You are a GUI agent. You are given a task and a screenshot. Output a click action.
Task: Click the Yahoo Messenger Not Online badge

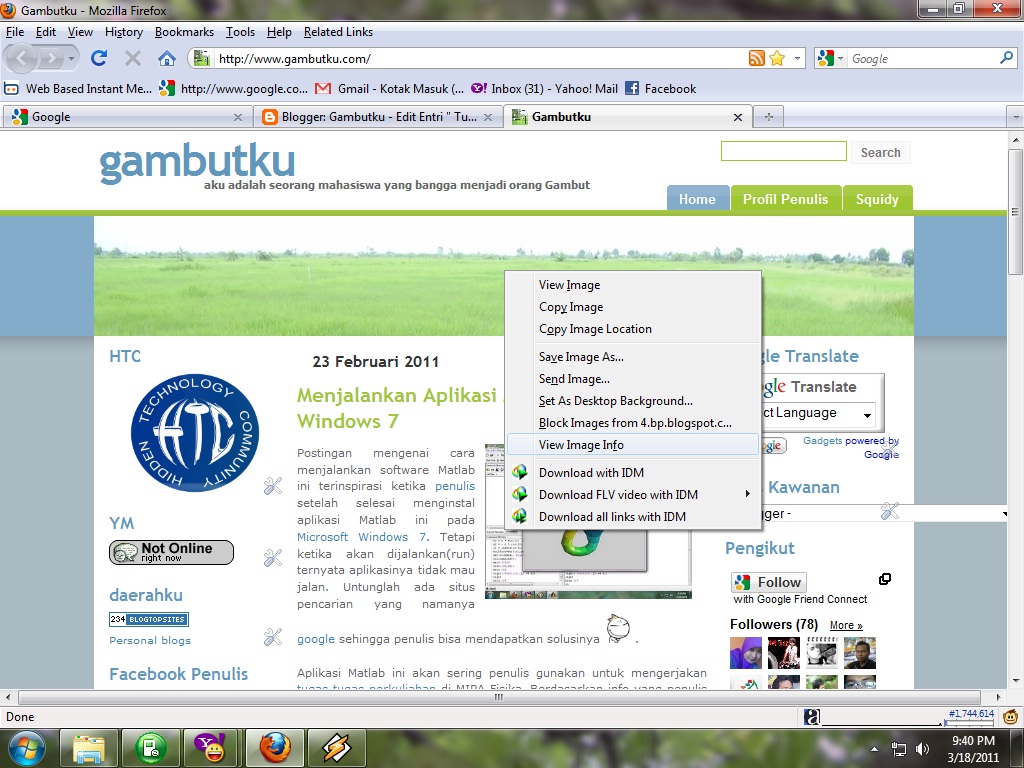171,552
